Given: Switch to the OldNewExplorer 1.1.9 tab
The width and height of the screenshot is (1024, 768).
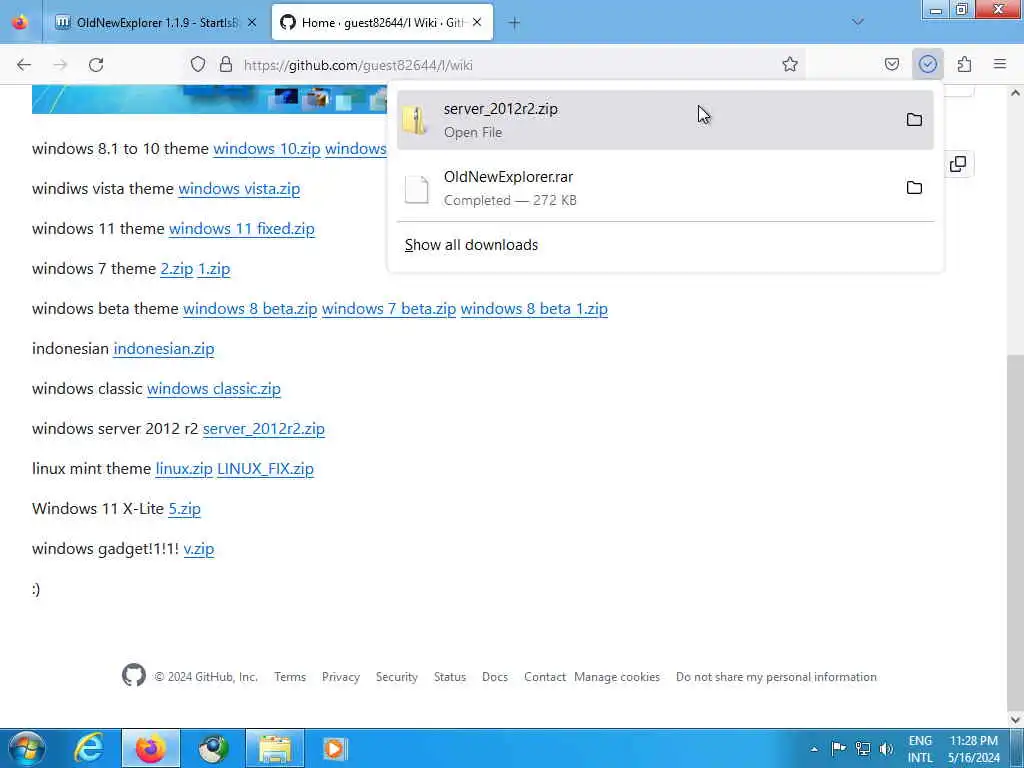Looking at the screenshot, I should pyautogui.click(x=155, y=23).
